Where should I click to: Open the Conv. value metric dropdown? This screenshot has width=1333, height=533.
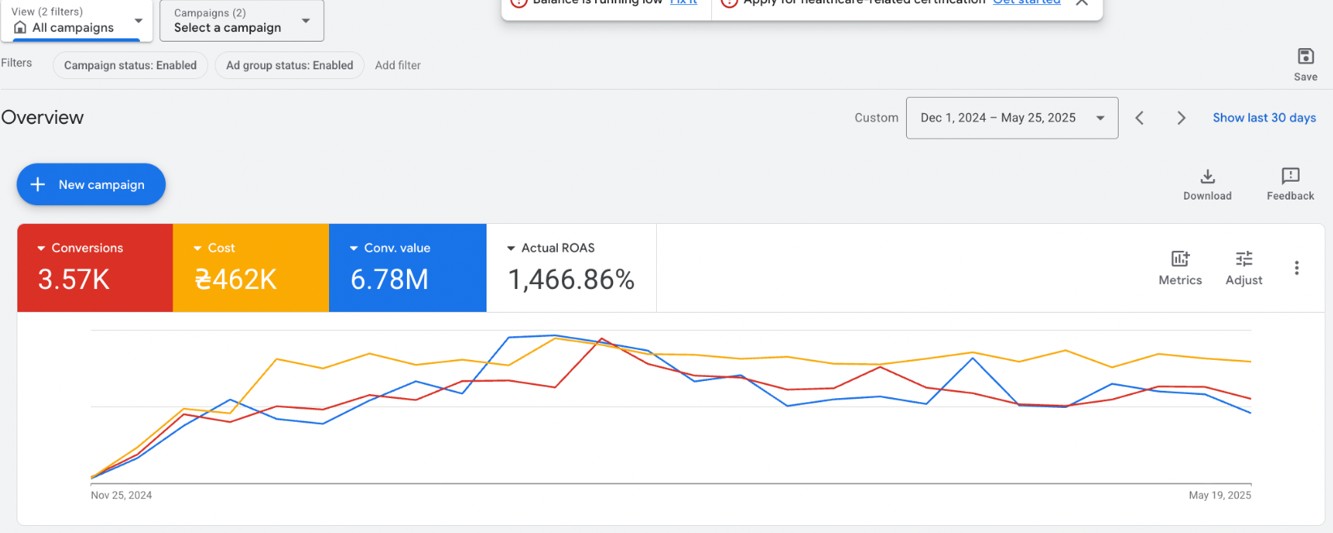point(390,248)
